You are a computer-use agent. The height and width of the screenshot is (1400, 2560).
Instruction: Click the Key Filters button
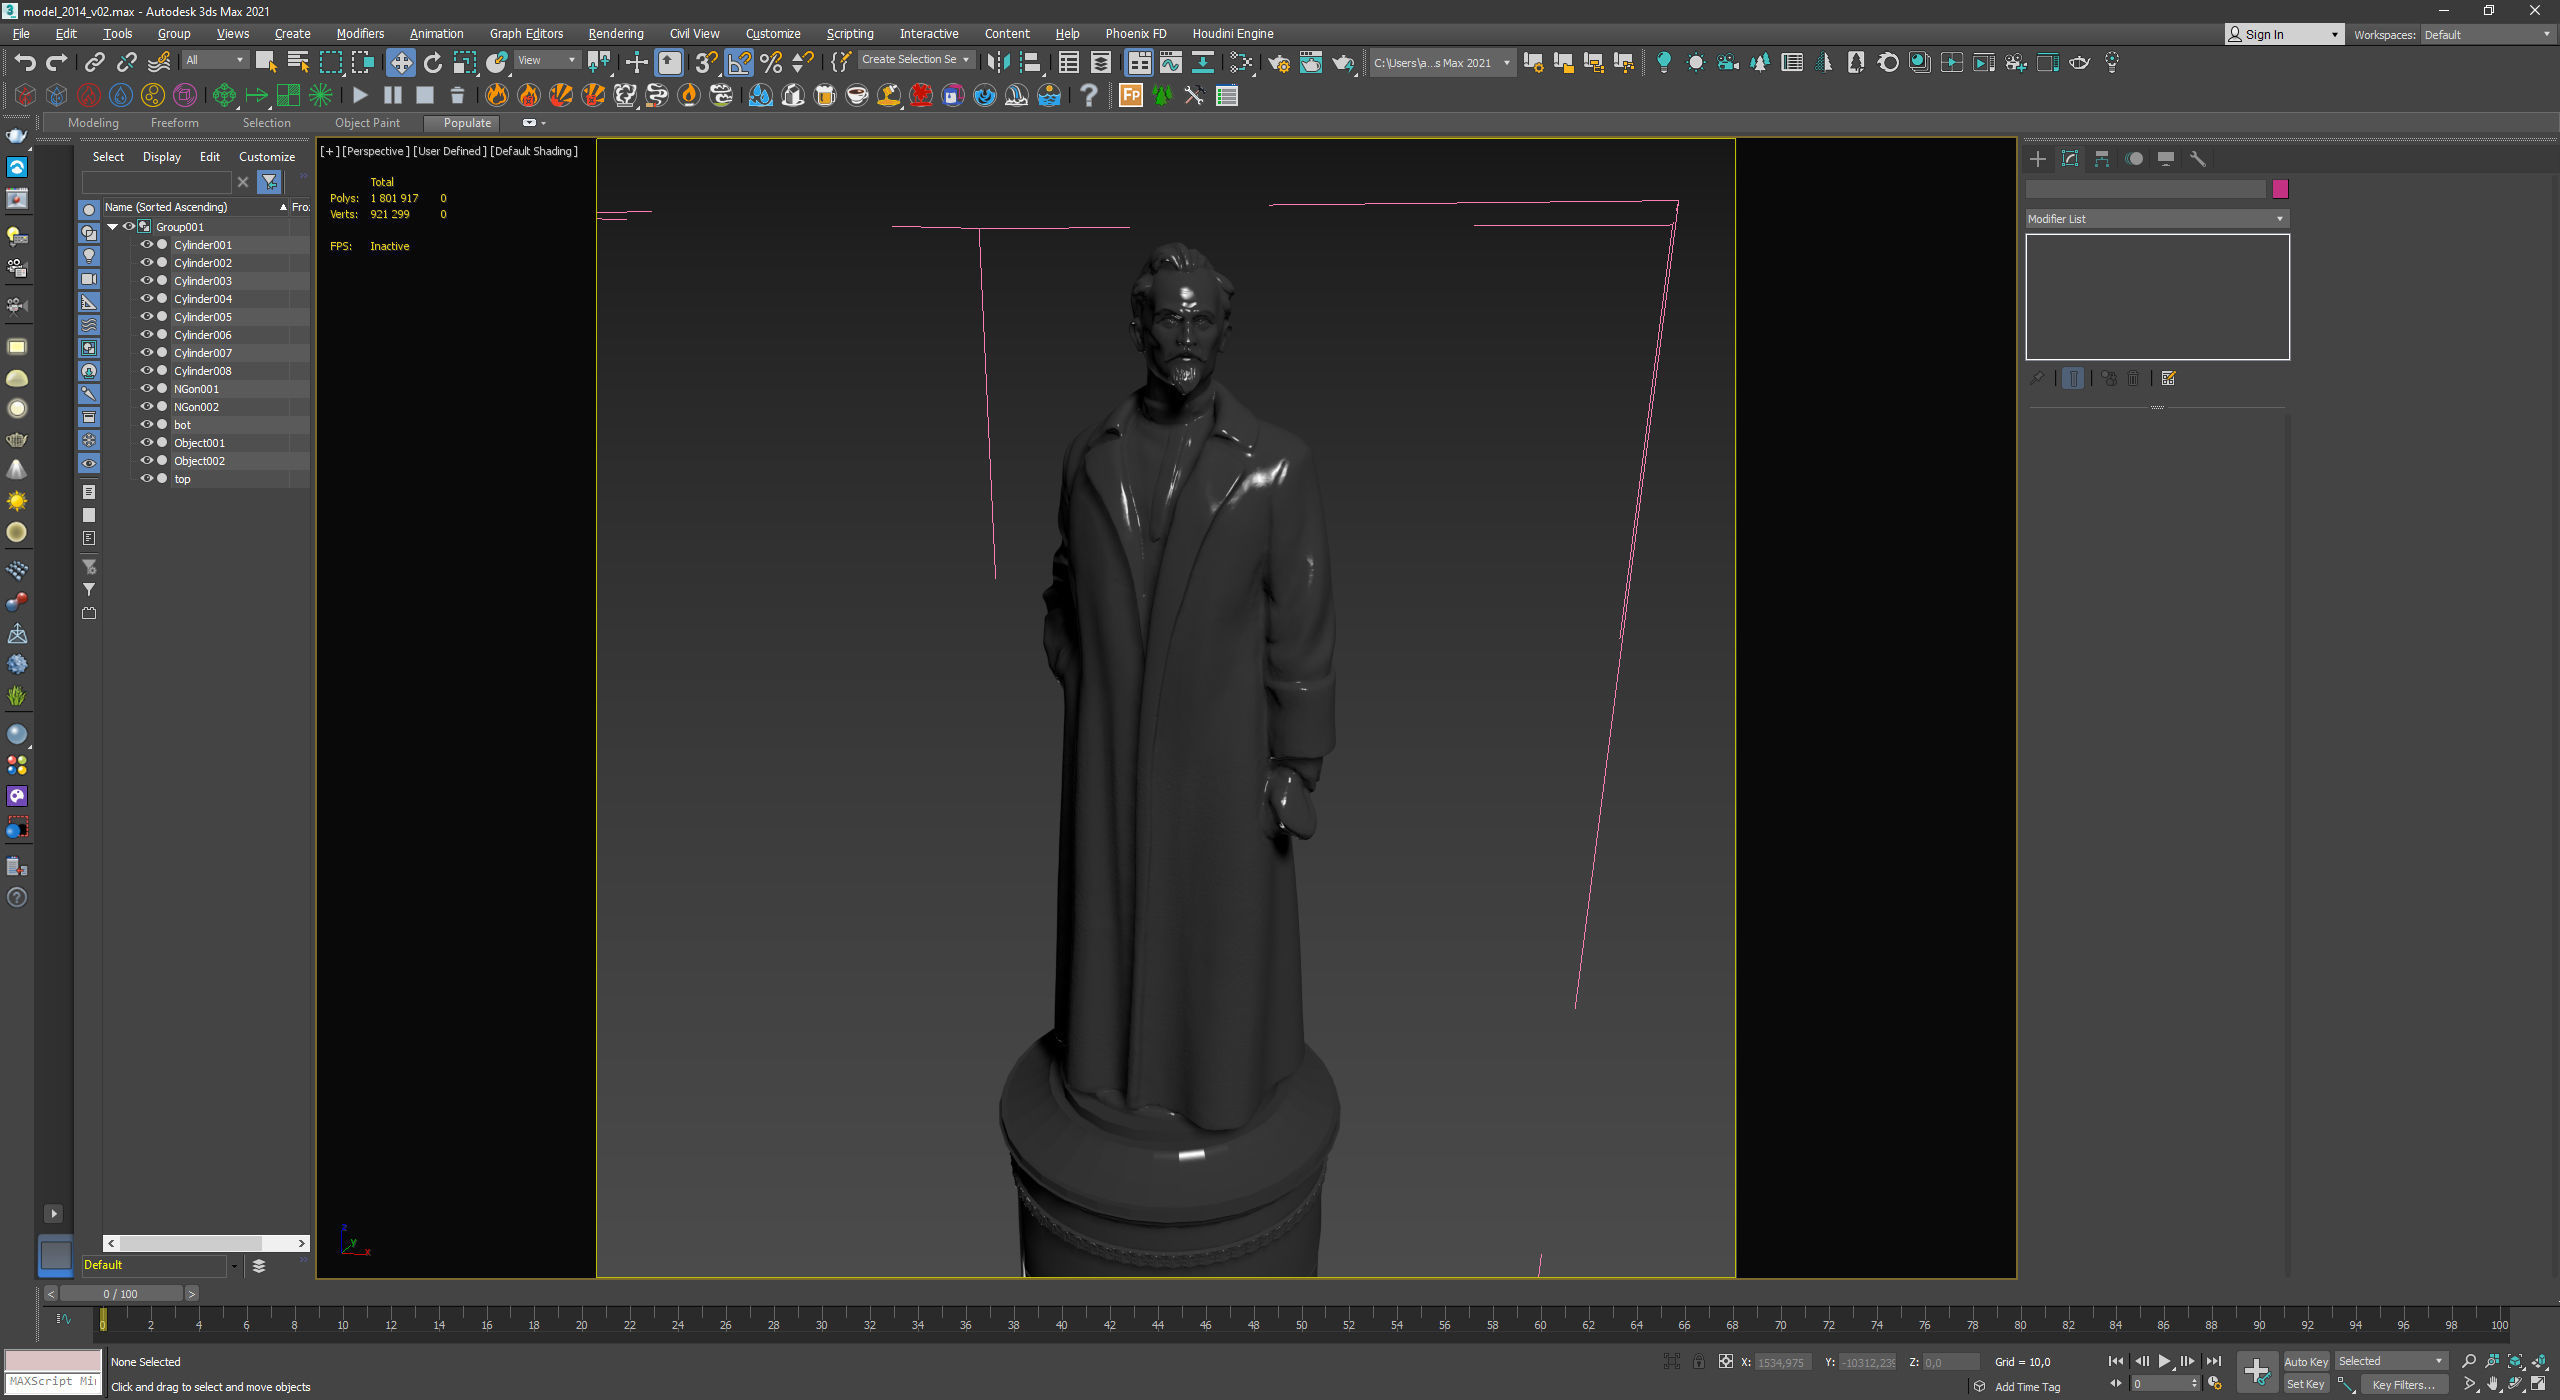coord(2402,1384)
